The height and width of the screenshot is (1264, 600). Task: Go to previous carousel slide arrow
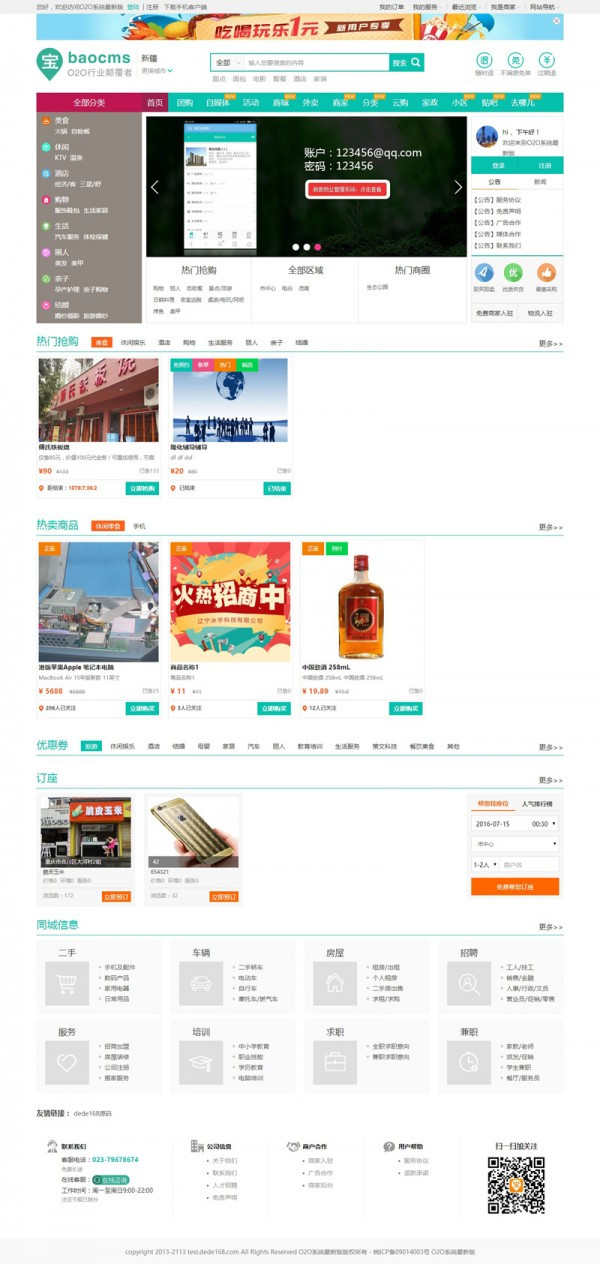click(x=154, y=187)
